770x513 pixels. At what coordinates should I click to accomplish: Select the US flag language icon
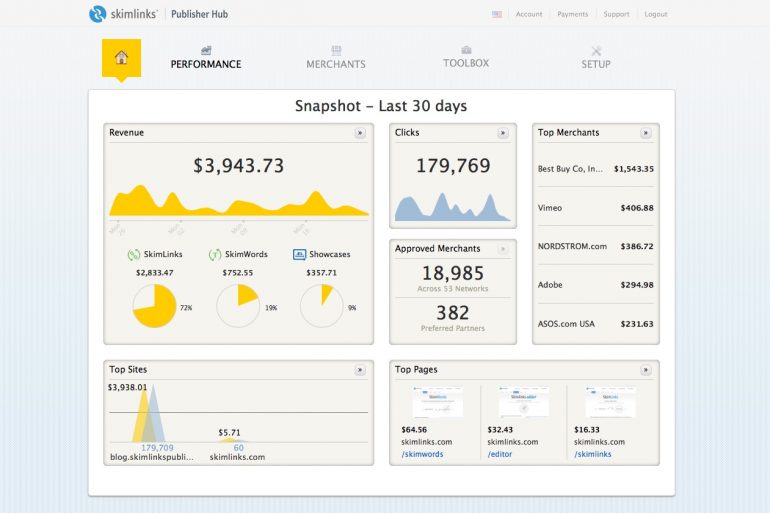point(497,15)
